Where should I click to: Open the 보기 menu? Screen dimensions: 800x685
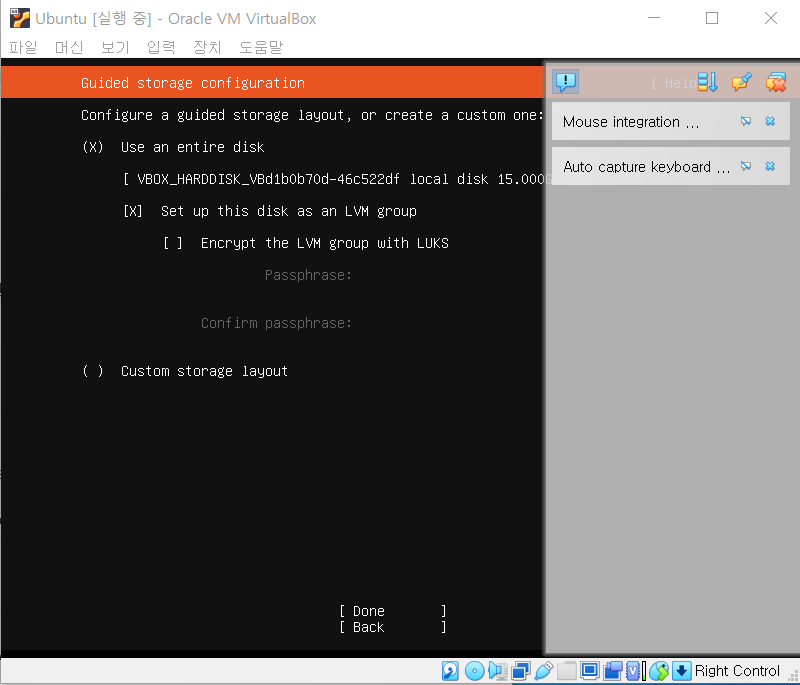click(115, 47)
